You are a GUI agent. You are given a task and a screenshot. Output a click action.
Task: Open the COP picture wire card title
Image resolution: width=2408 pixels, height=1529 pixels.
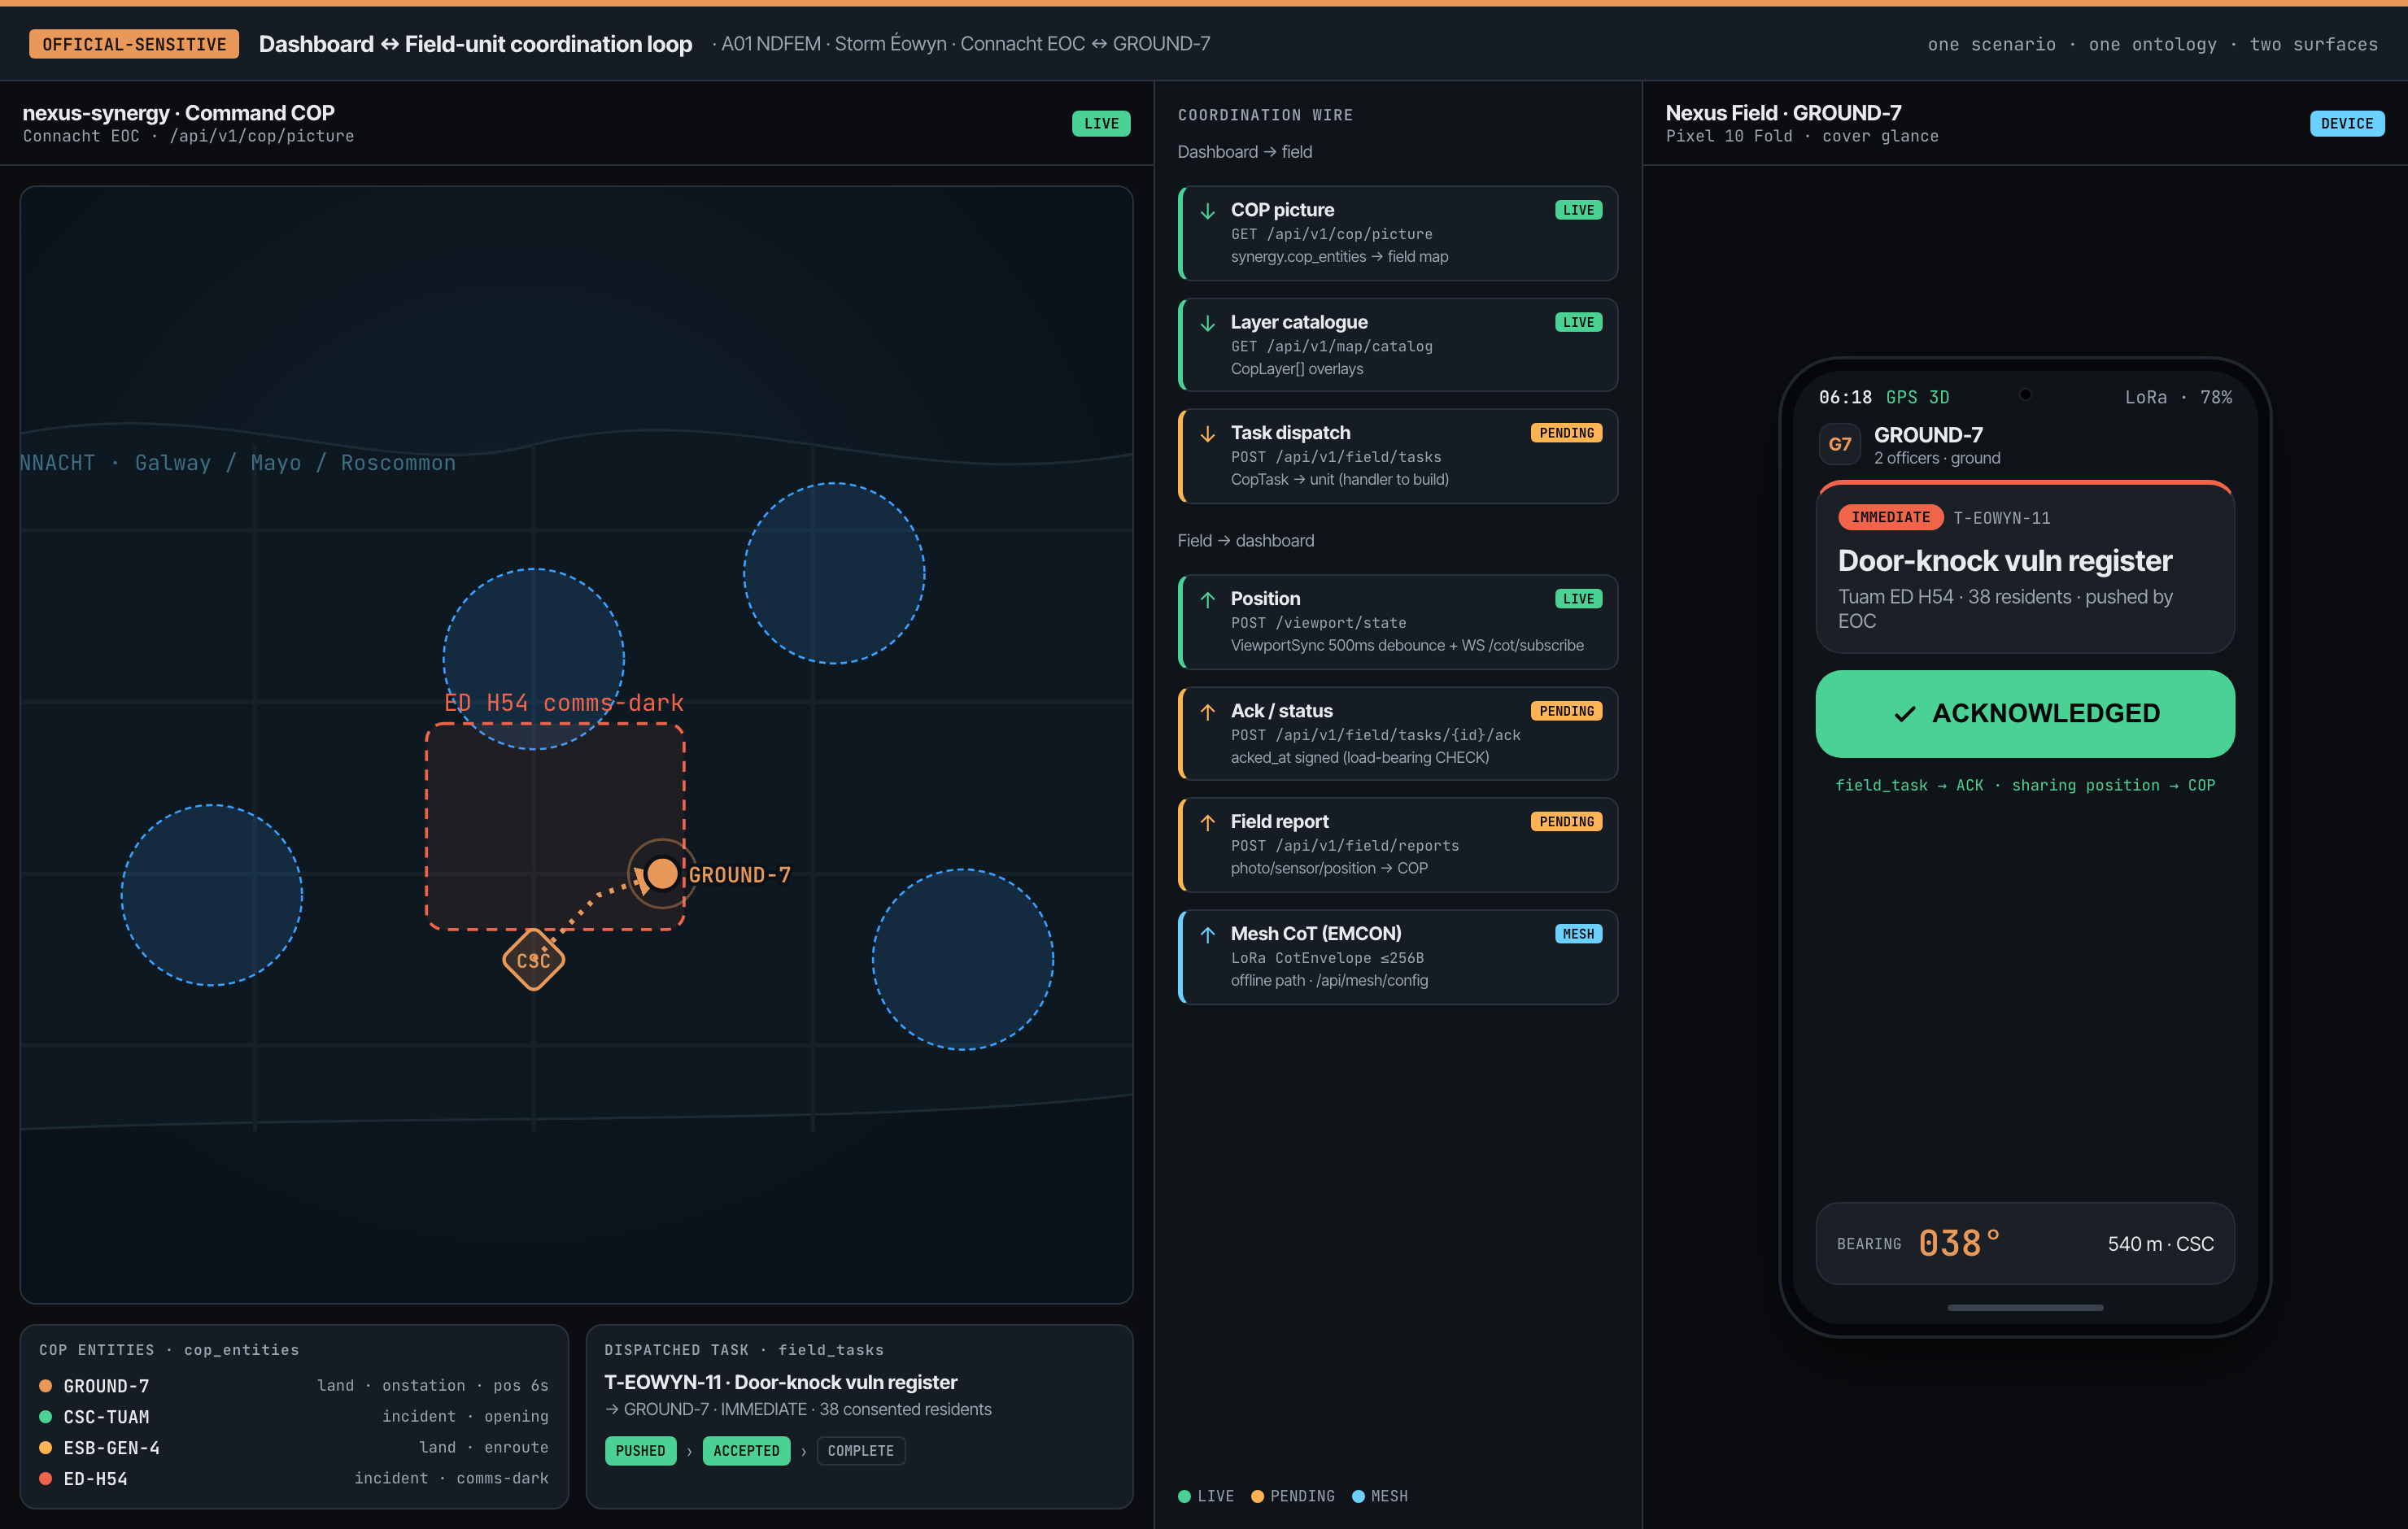click(x=1282, y=210)
